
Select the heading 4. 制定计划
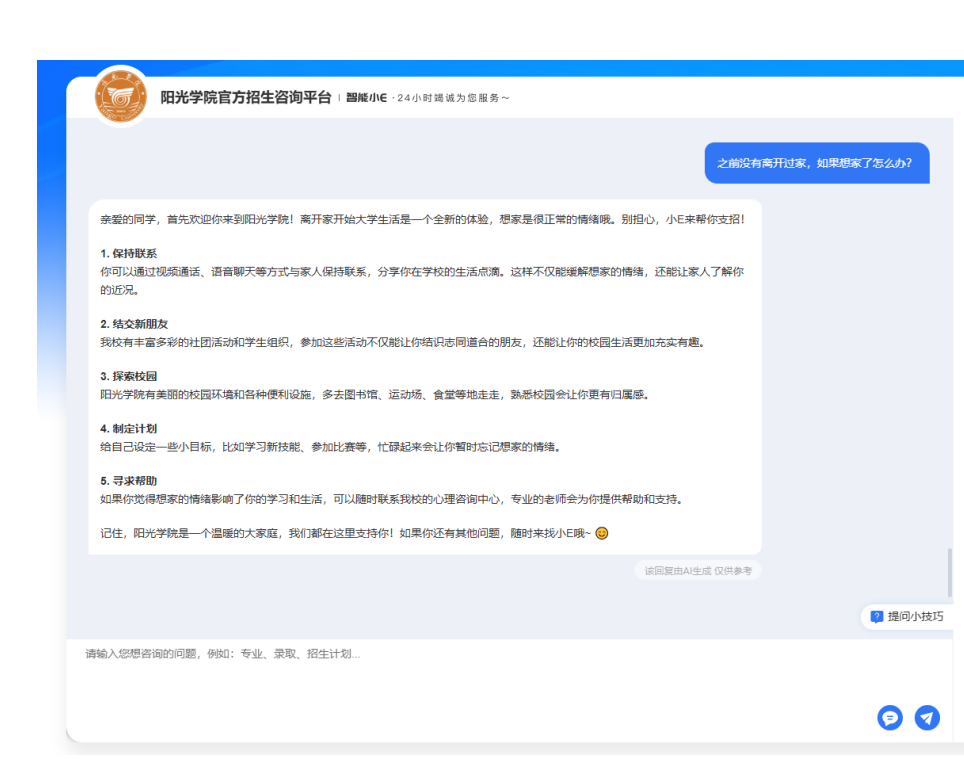(x=129, y=429)
